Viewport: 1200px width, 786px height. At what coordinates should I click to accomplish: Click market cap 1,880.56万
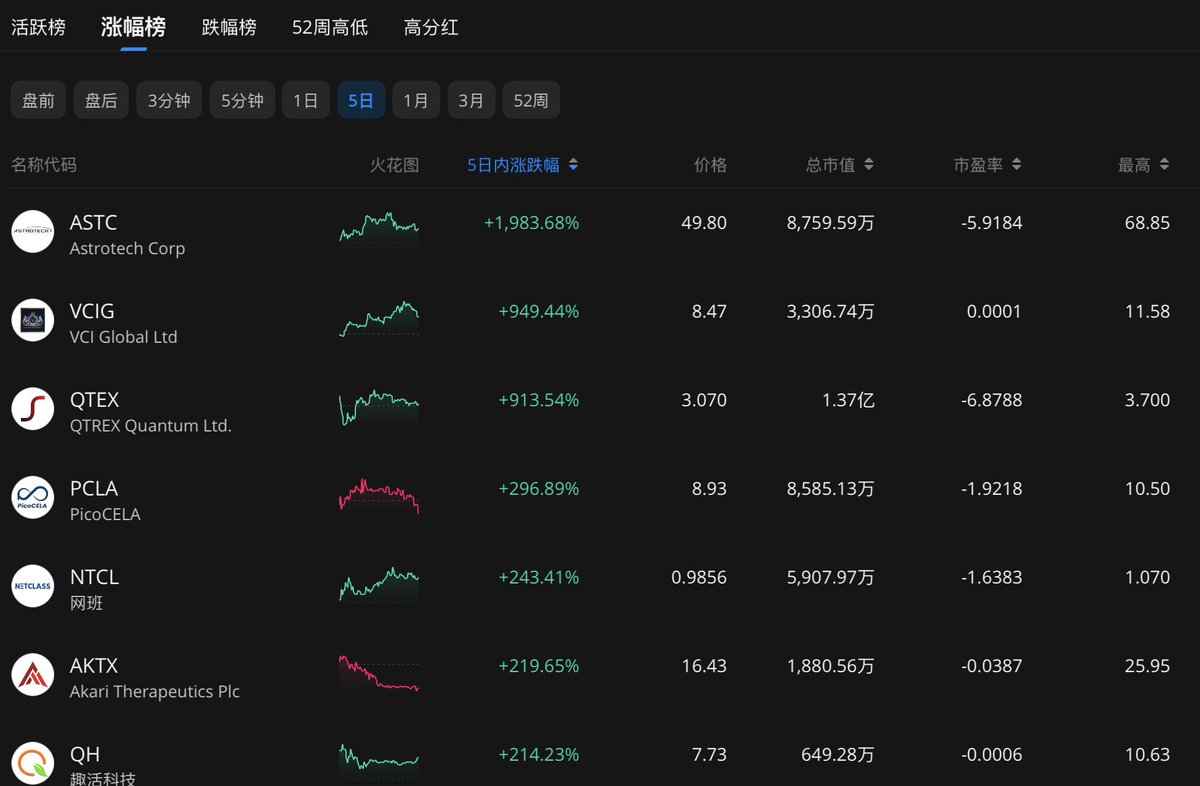pyautogui.click(x=830, y=666)
